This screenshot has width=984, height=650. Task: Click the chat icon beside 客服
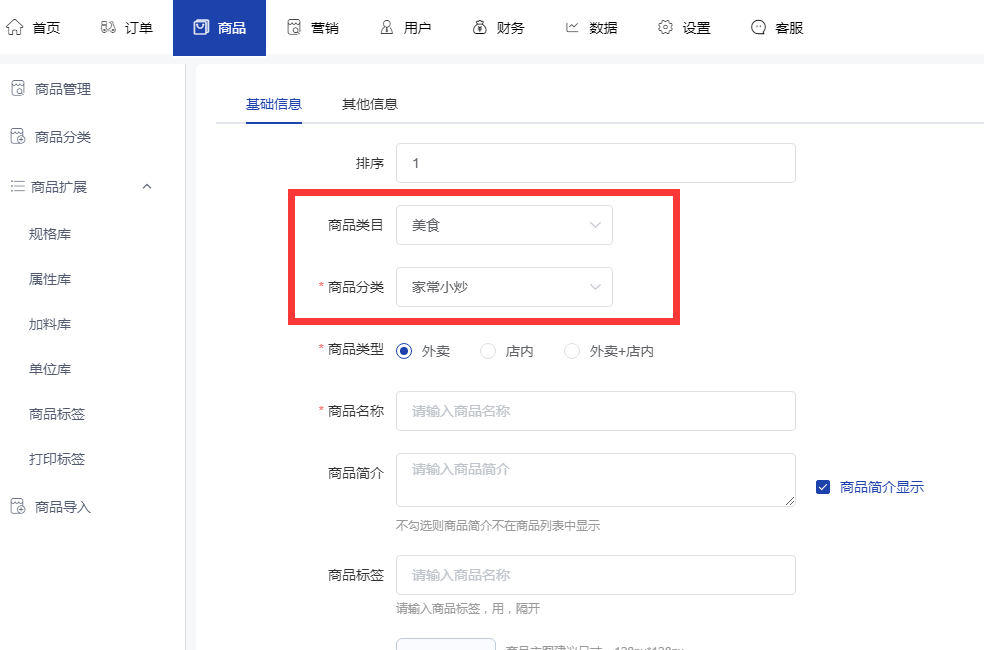tap(758, 28)
